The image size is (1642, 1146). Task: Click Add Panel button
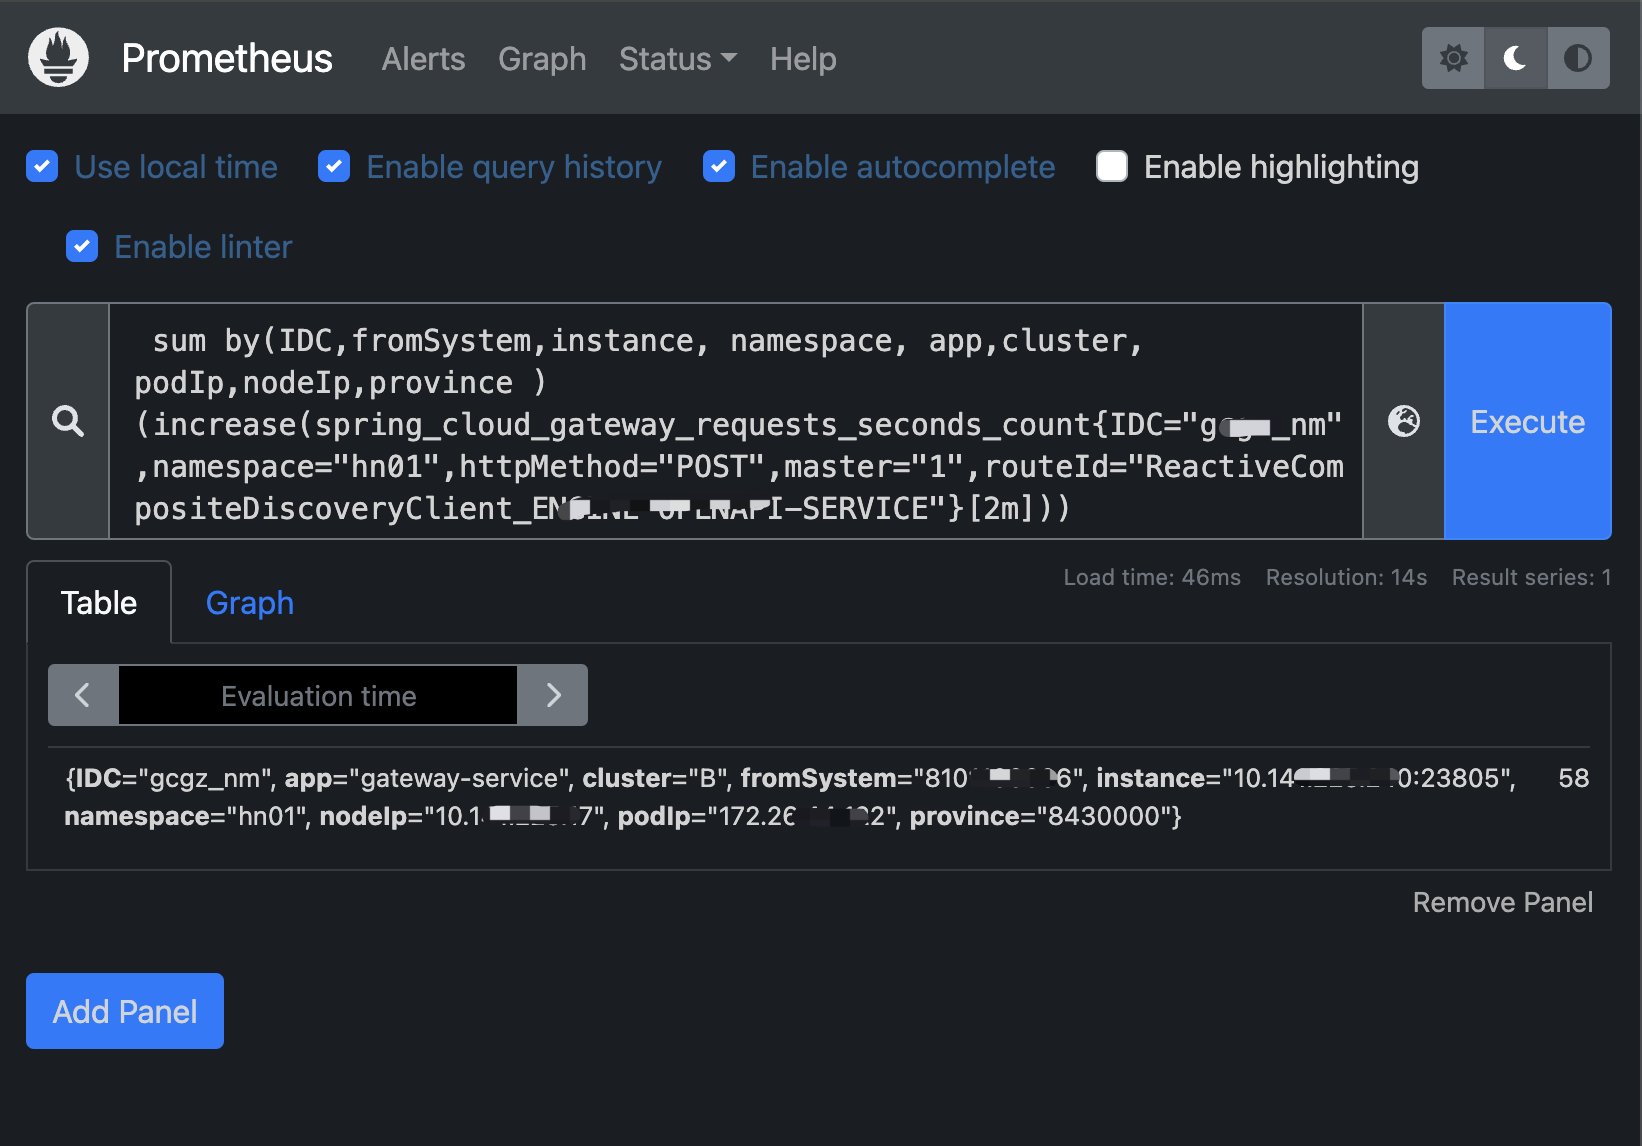125,1011
